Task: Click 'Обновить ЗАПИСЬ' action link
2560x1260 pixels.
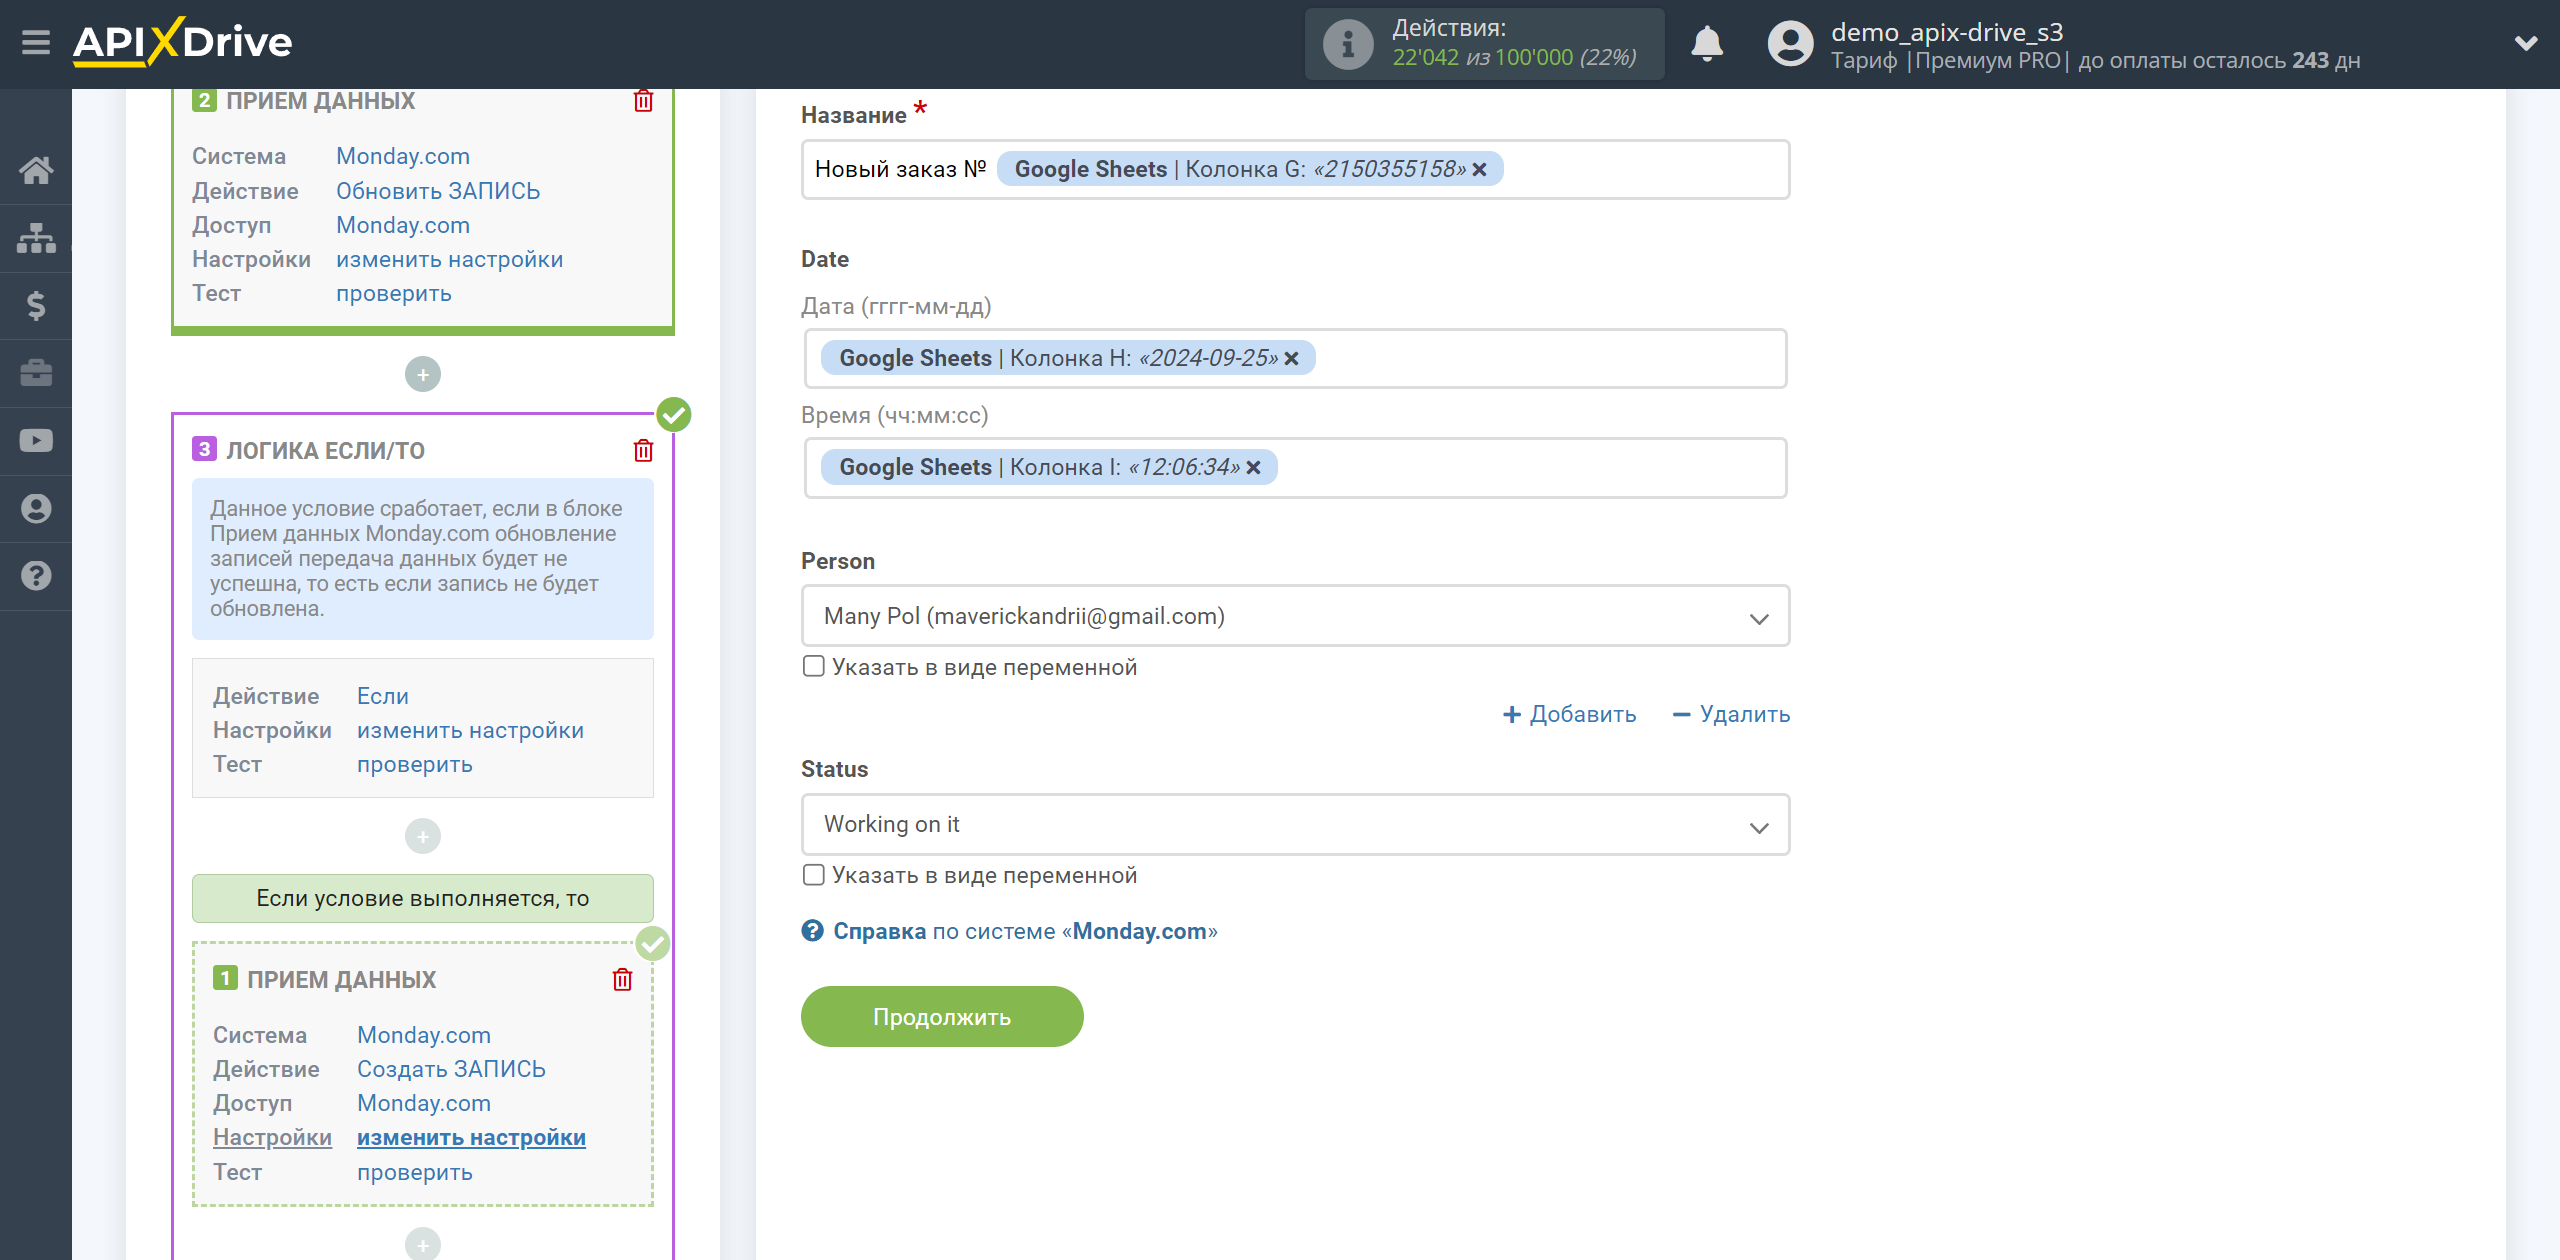Action: coord(437,191)
